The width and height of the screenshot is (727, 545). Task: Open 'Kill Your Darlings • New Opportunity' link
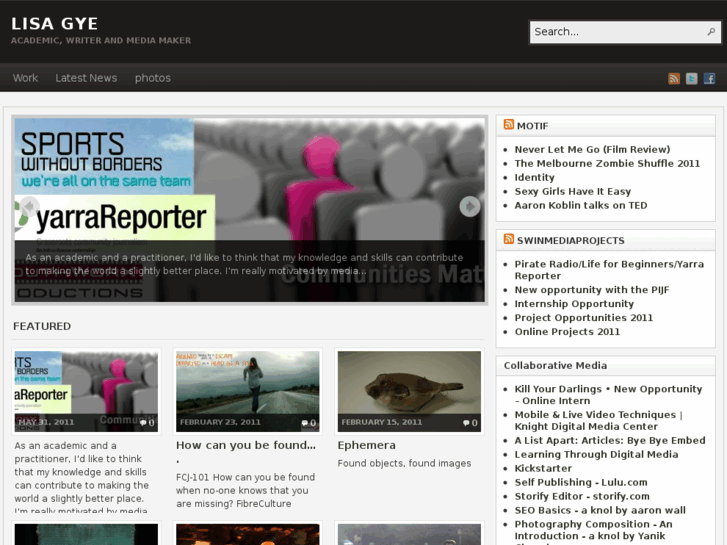click(608, 395)
